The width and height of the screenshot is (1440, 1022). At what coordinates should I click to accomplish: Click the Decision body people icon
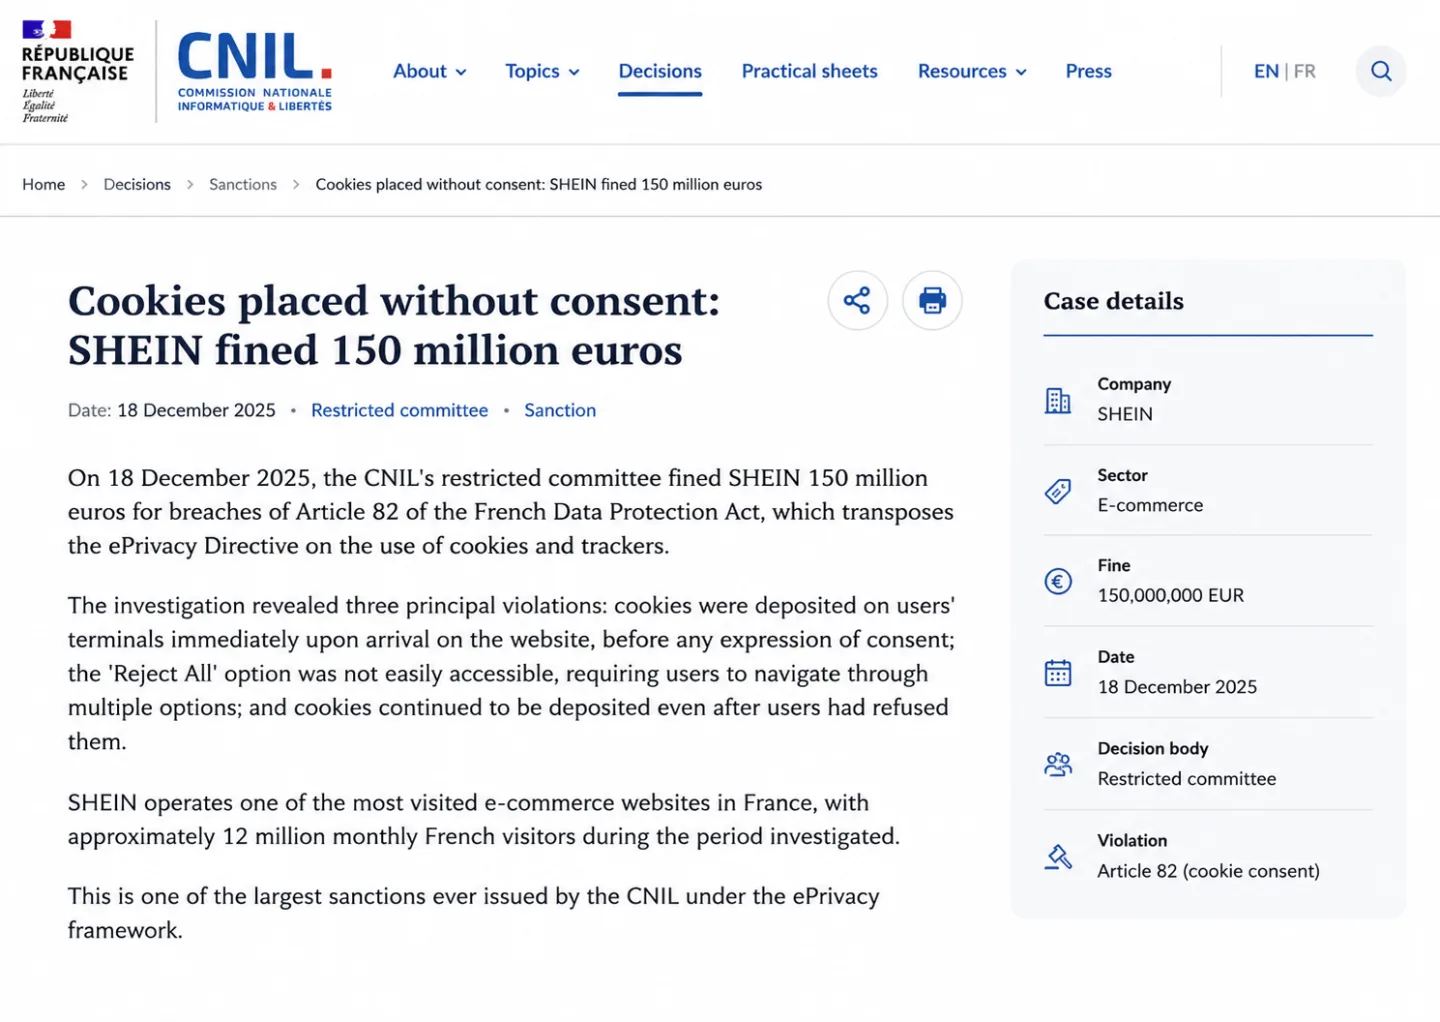pyautogui.click(x=1058, y=765)
